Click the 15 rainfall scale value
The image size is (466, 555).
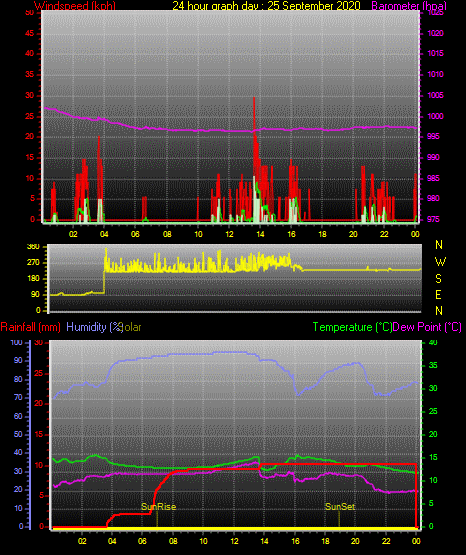click(x=39, y=434)
